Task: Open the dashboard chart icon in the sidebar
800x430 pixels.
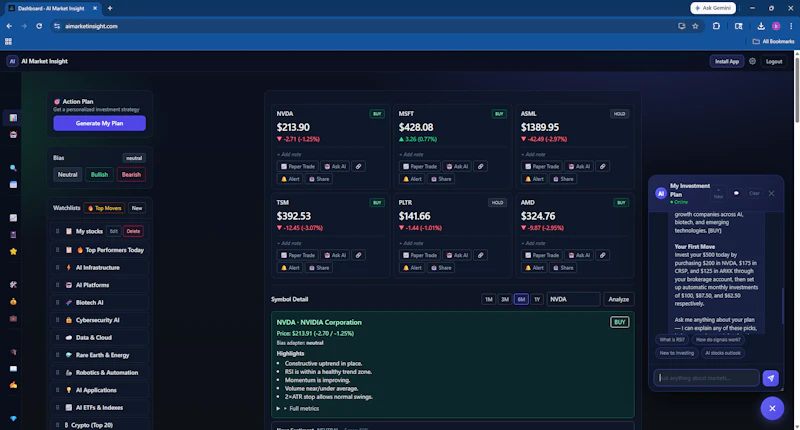Action: tap(13, 118)
